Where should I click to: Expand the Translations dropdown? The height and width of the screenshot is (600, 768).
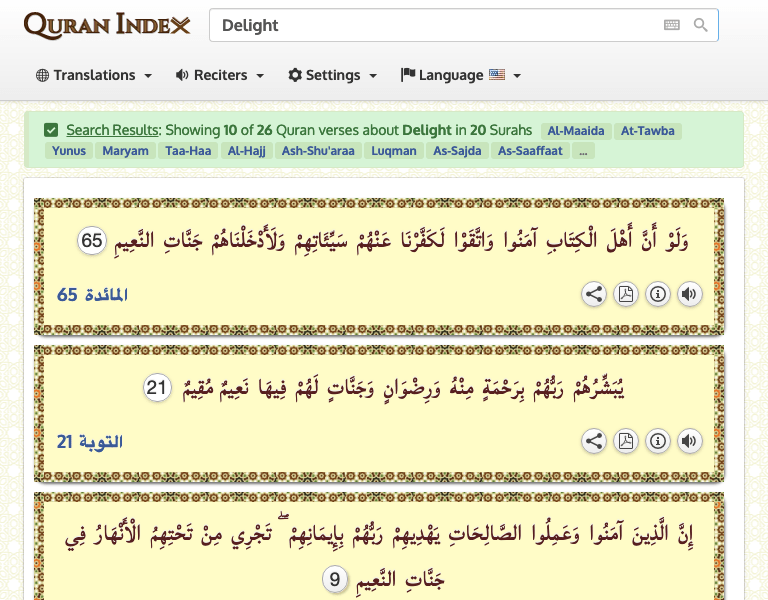(x=94, y=75)
